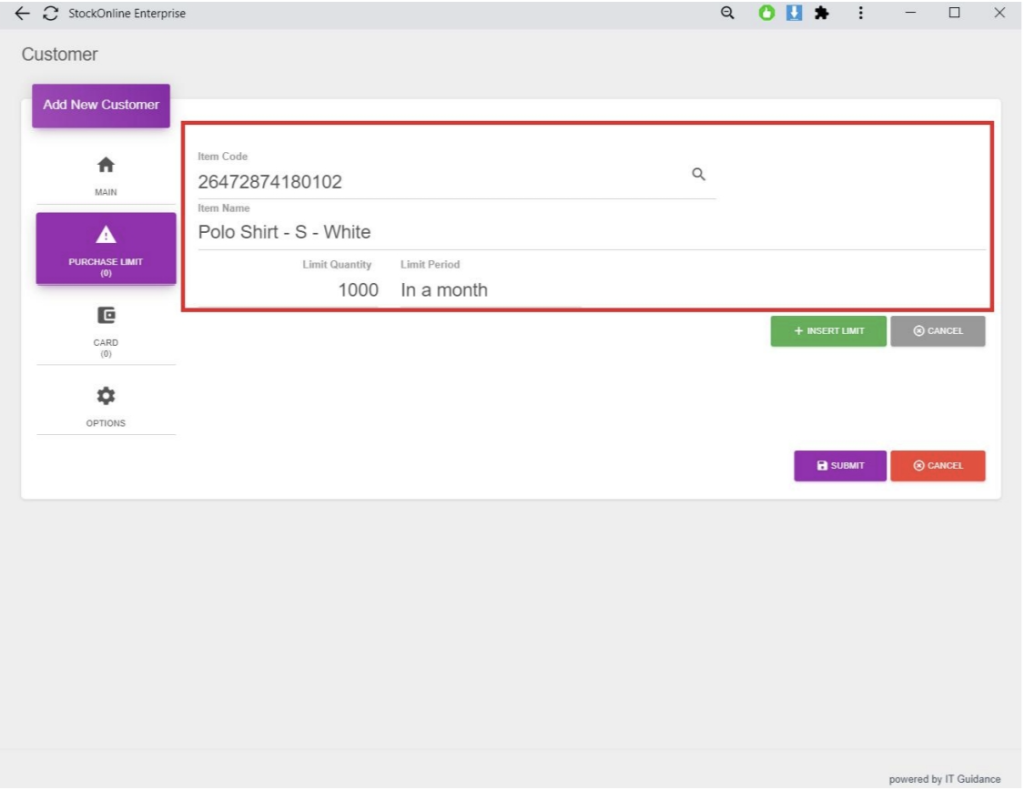
Task: Click the Add New Customer button
Action: (101, 105)
